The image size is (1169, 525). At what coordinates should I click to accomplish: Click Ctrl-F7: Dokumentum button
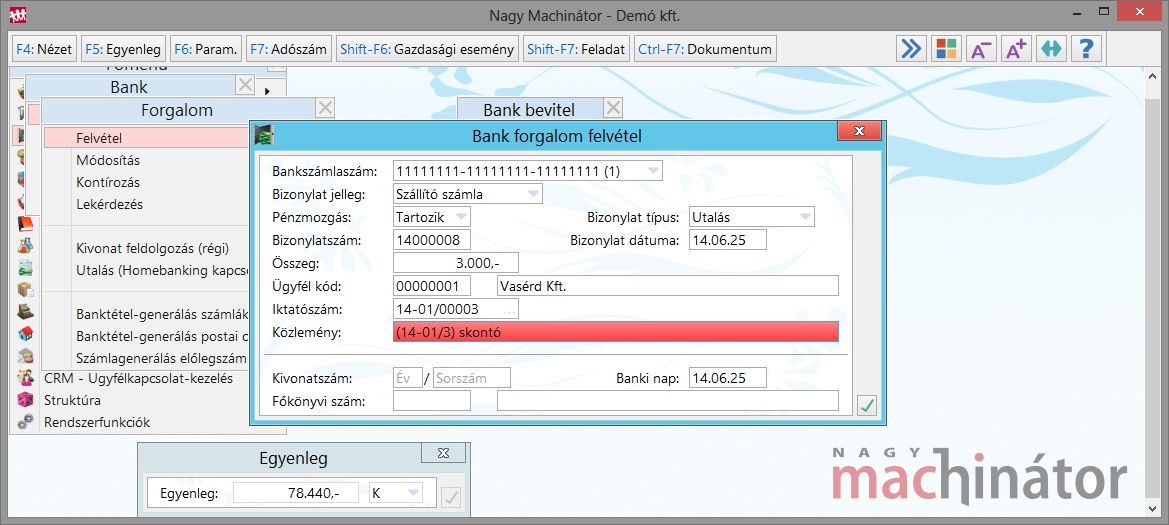(705, 50)
